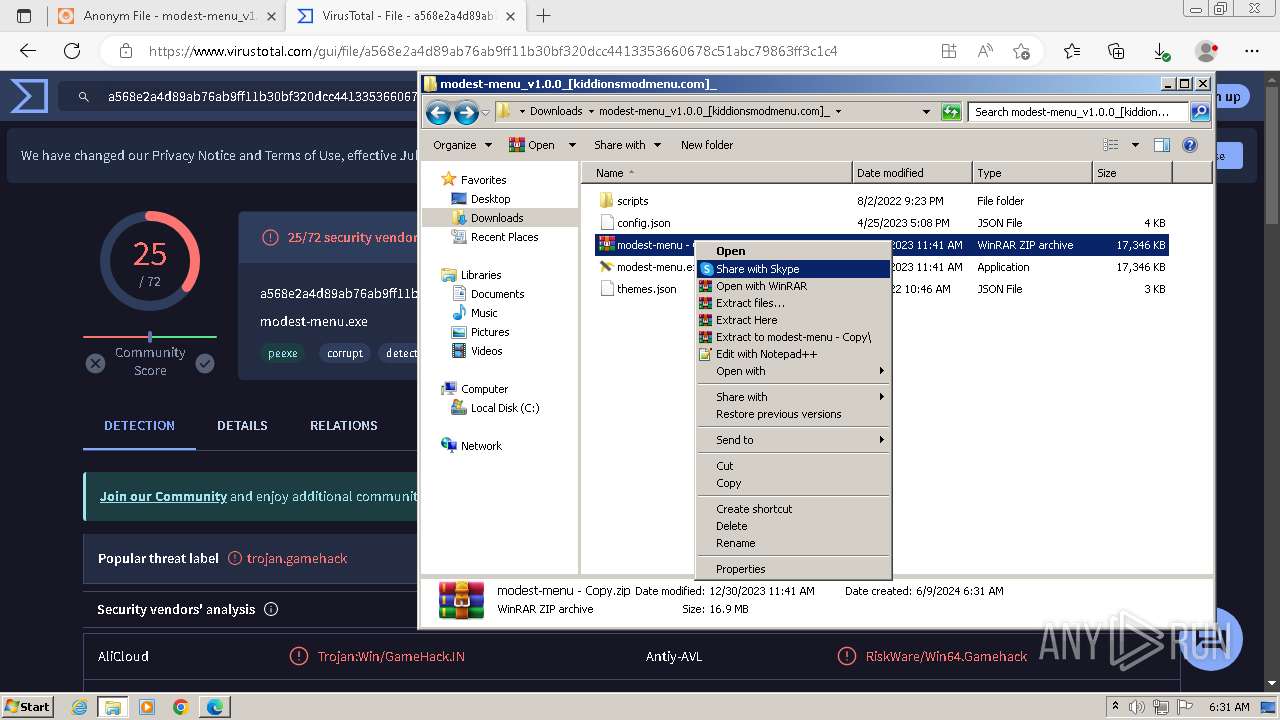Screen dimensions: 1280x720
Task: Click Downloads in address breadcrumb
Action: tap(556, 112)
